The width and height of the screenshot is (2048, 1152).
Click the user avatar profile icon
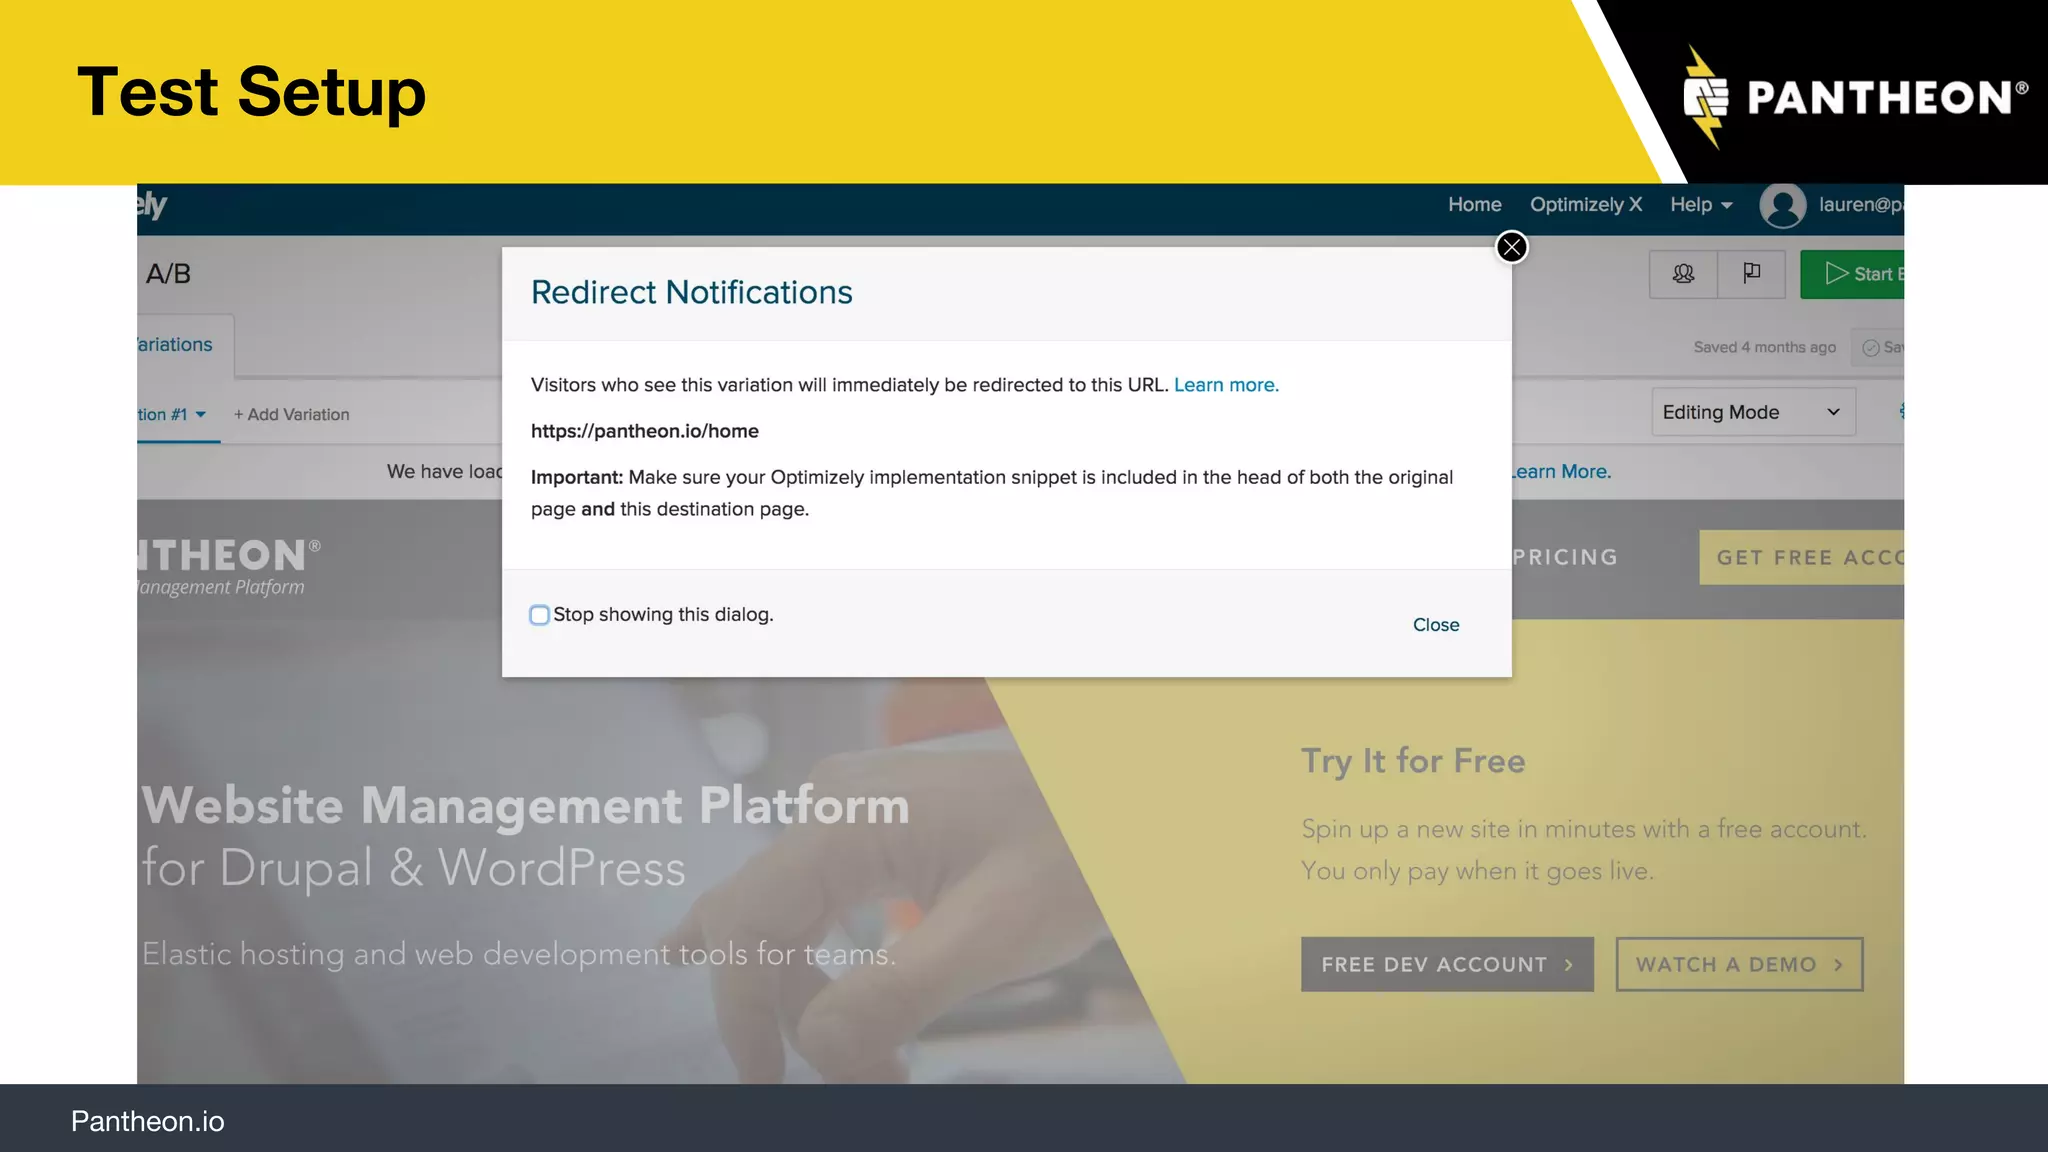pos(1782,205)
